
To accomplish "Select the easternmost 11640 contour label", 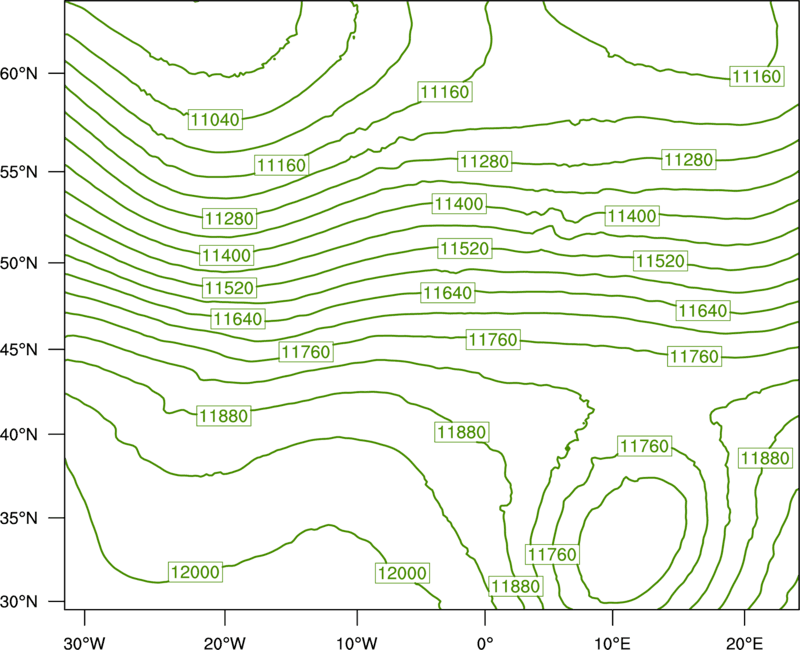I will click(x=703, y=310).
